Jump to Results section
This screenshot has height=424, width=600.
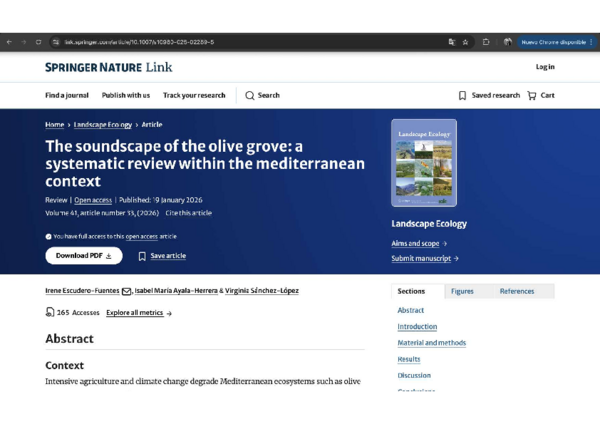click(x=409, y=359)
